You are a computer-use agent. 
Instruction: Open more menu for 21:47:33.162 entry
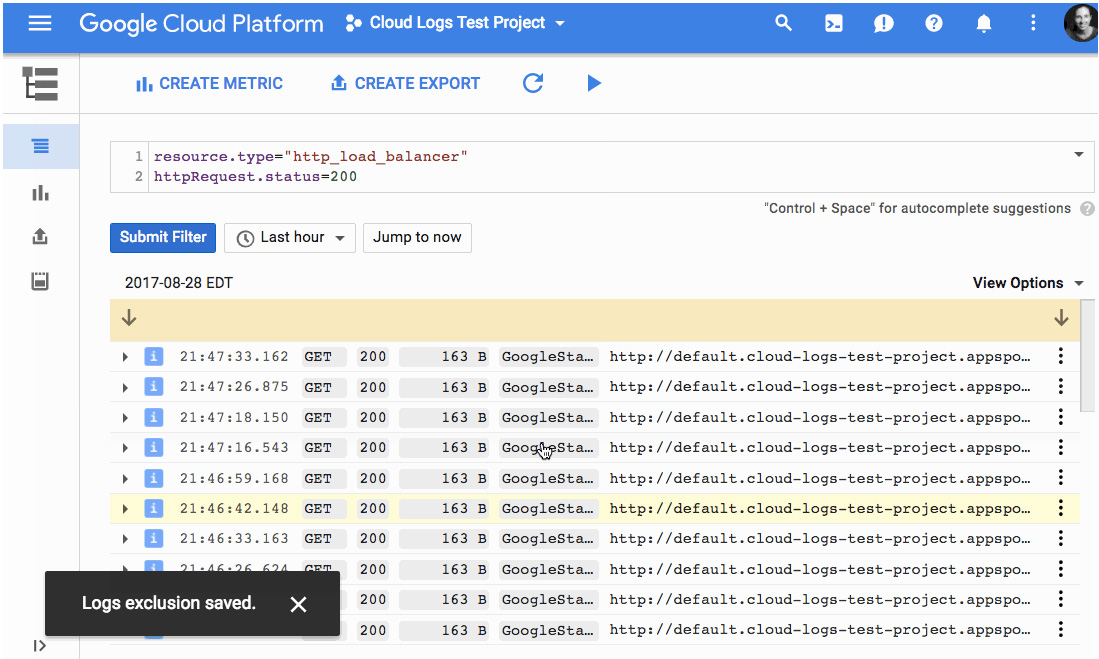(x=1060, y=356)
